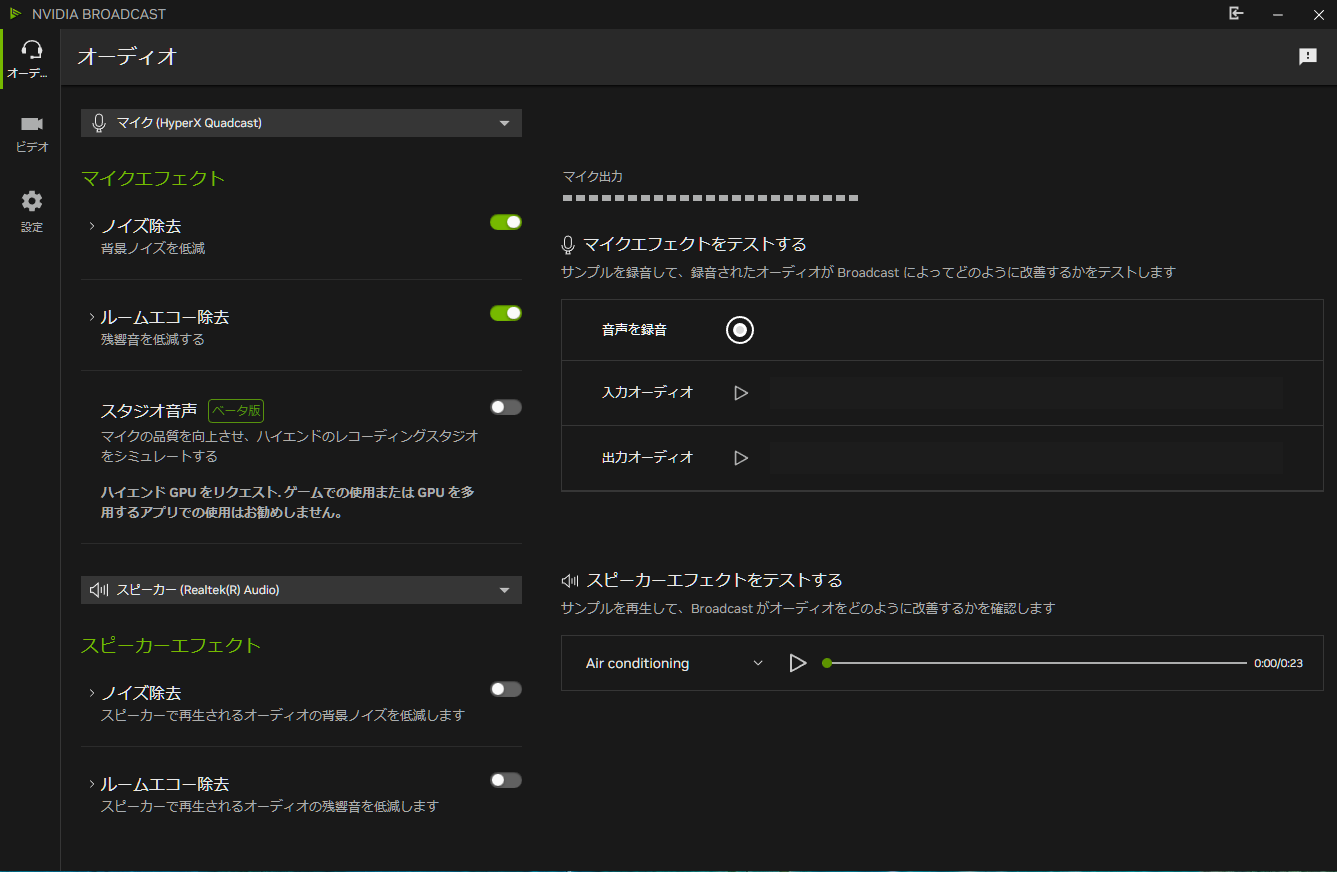Click the 残響音を低減する description text
This screenshot has width=1337, height=872.
pyautogui.click(x=153, y=339)
